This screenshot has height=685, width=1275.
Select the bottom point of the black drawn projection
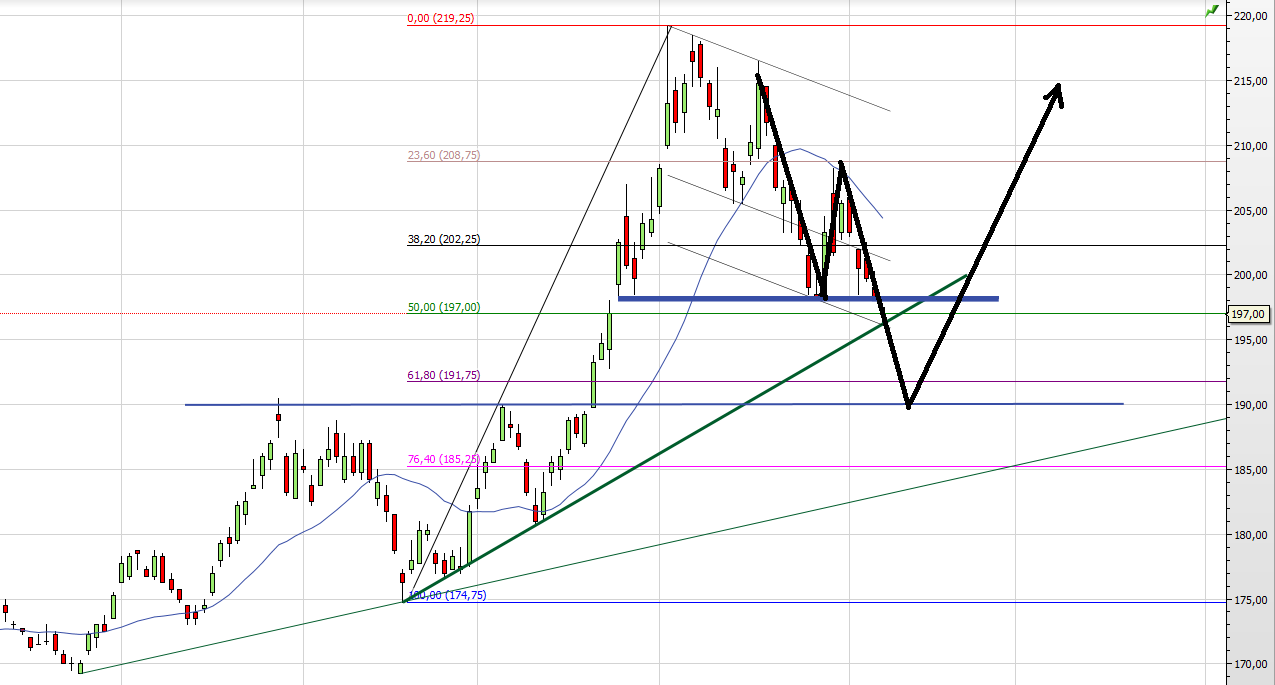click(x=908, y=406)
